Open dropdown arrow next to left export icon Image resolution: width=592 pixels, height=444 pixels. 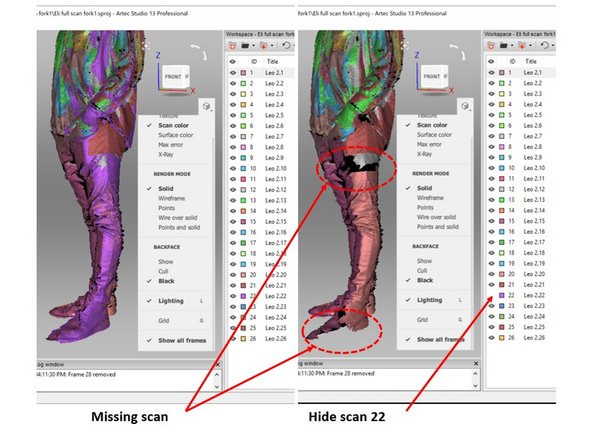tap(272, 46)
